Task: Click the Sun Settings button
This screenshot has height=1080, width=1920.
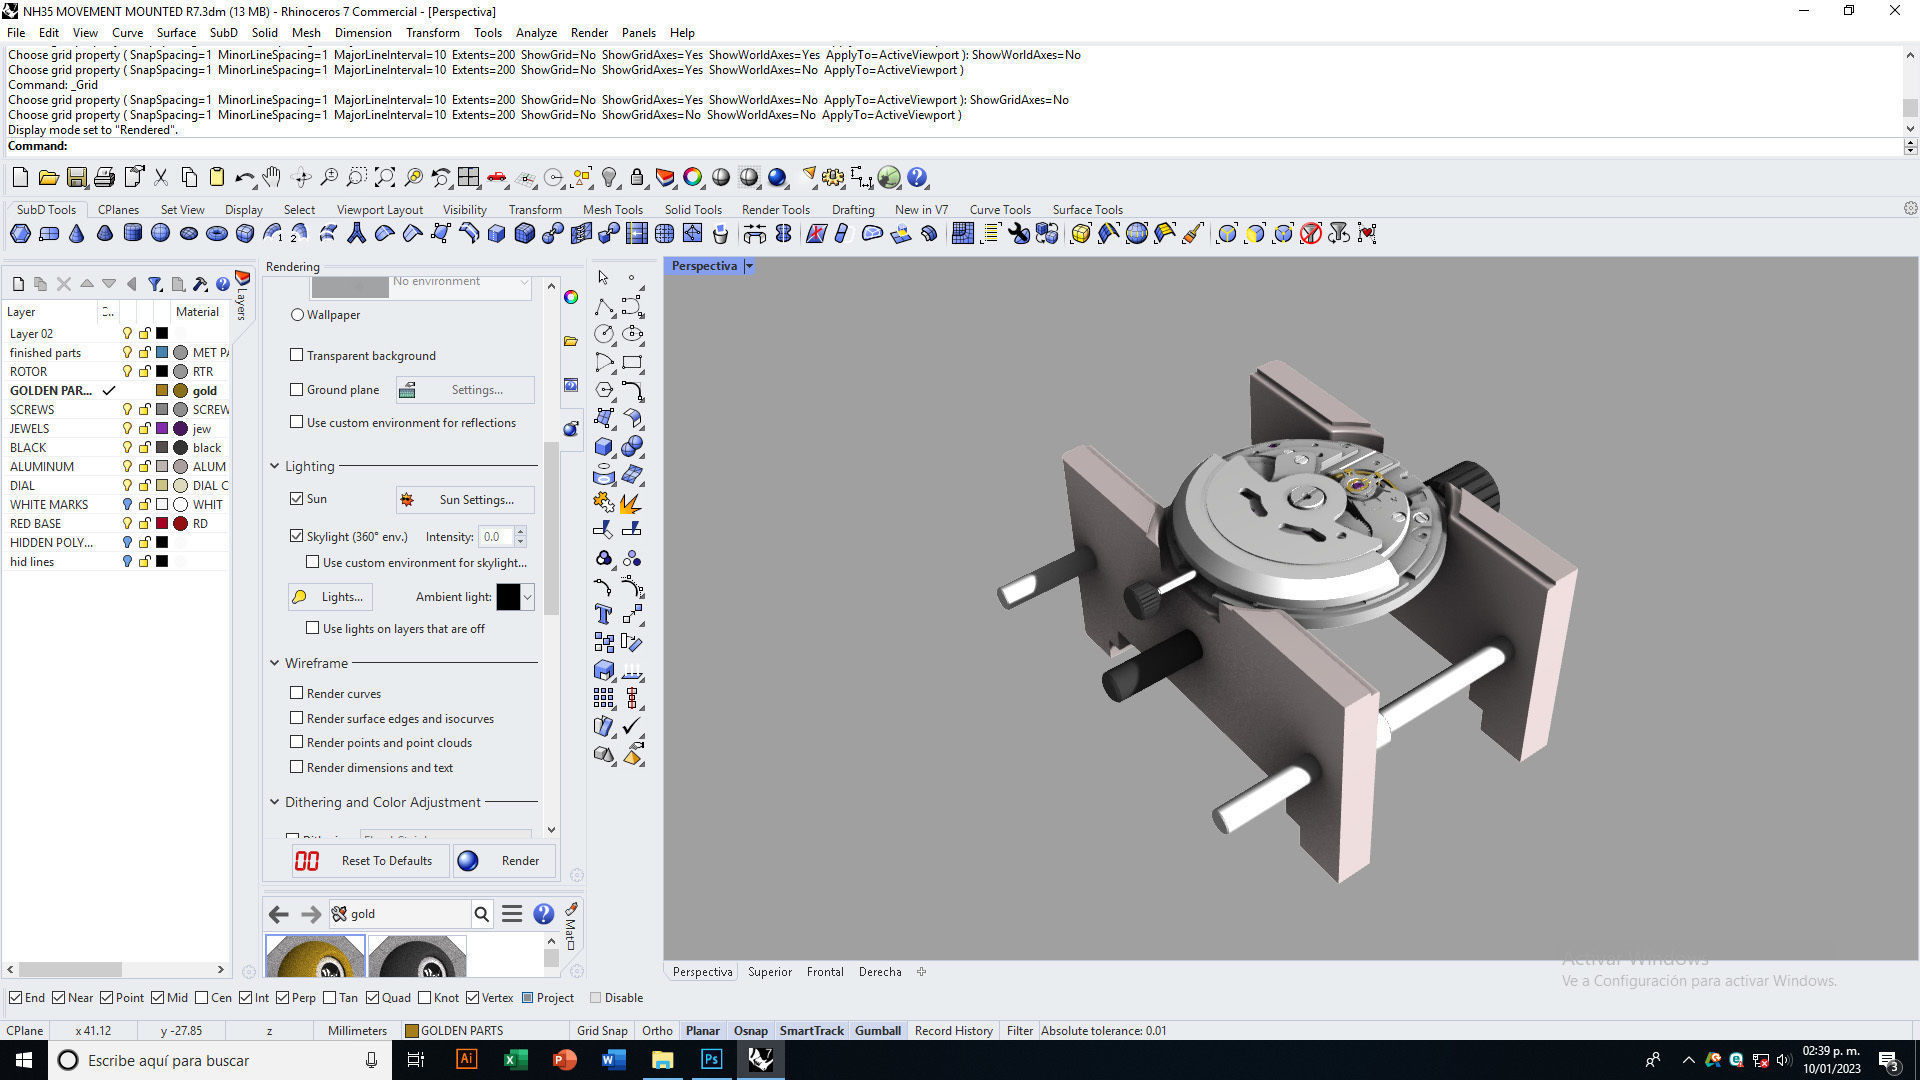Action: pos(465,499)
